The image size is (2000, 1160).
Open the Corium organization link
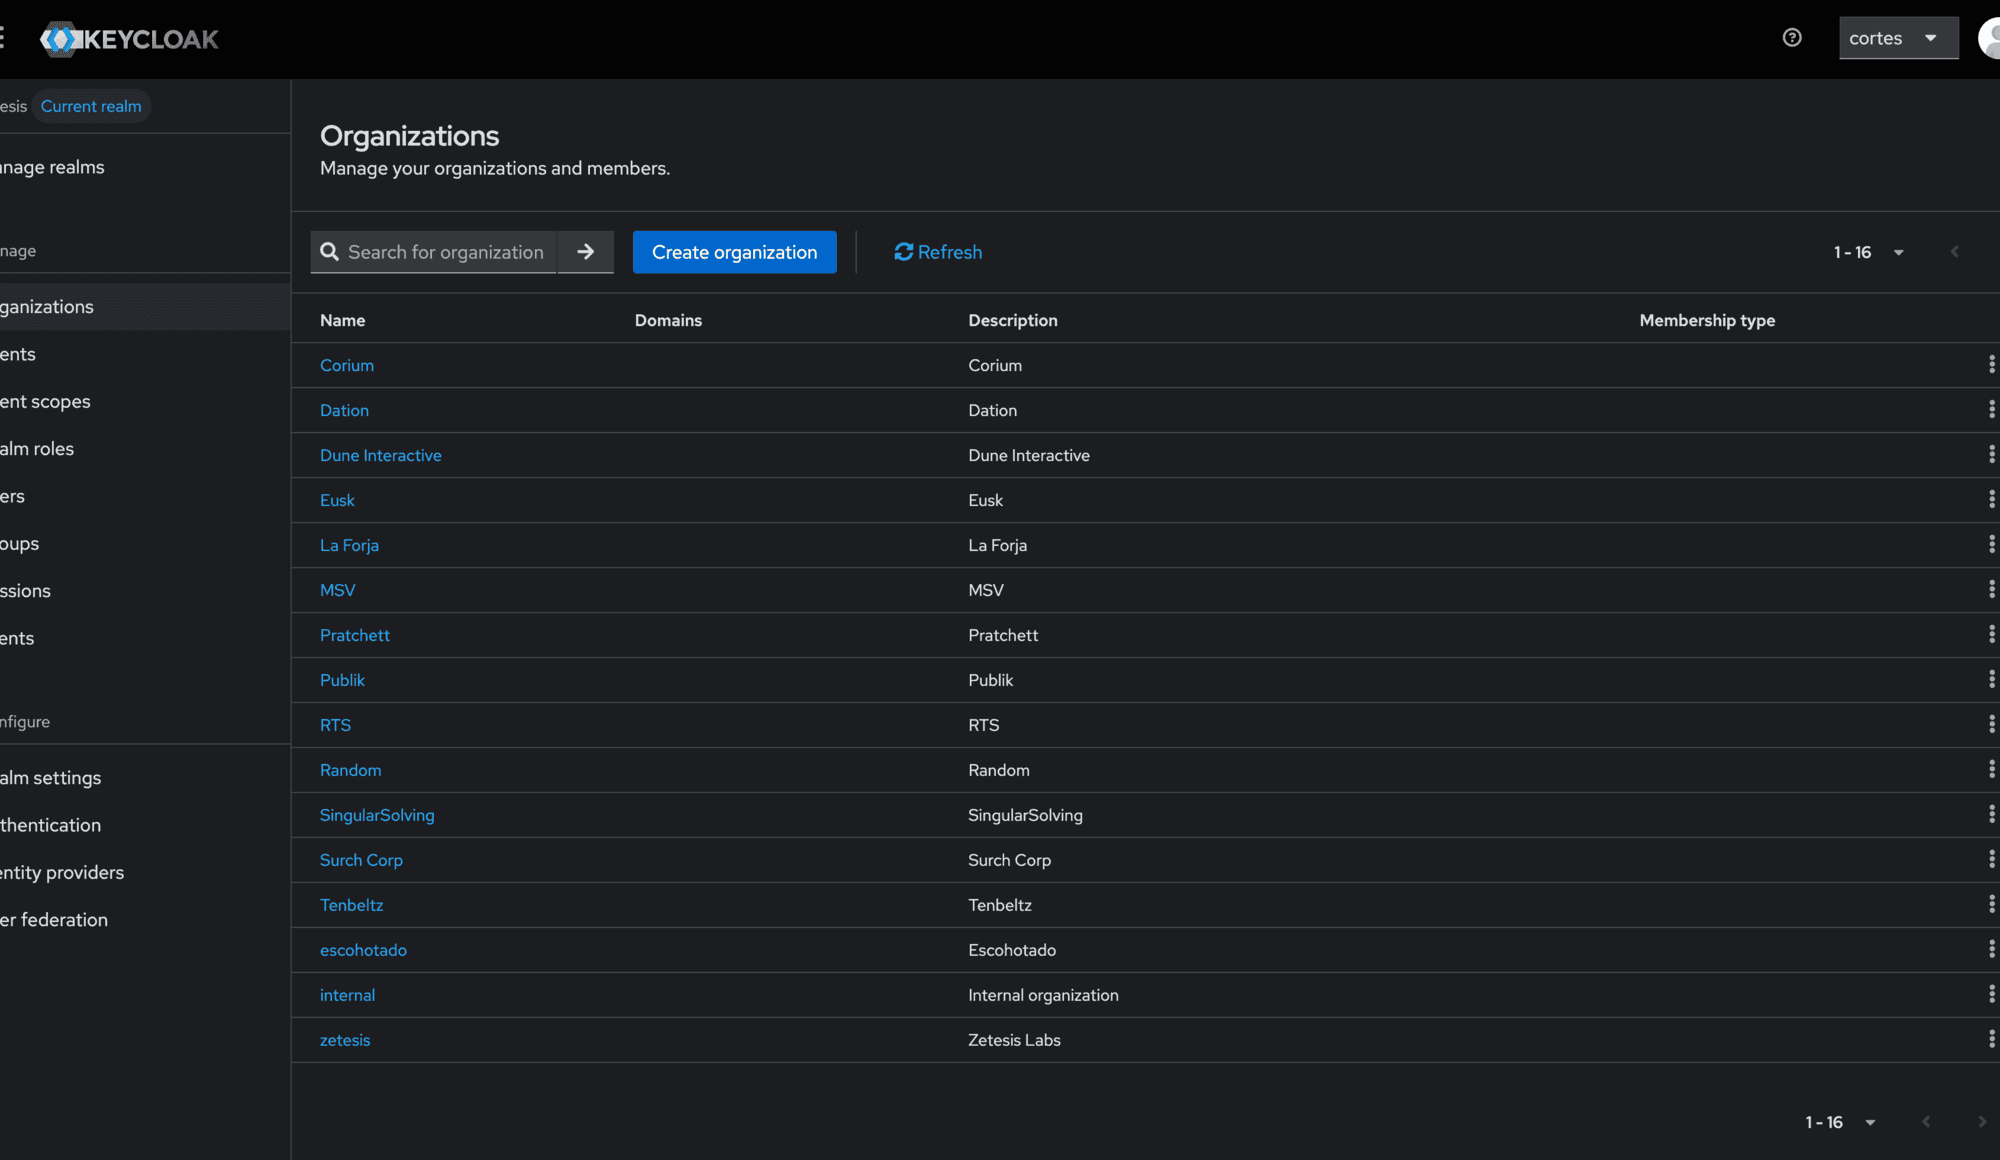pyautogui.click(x=347, y=365)
